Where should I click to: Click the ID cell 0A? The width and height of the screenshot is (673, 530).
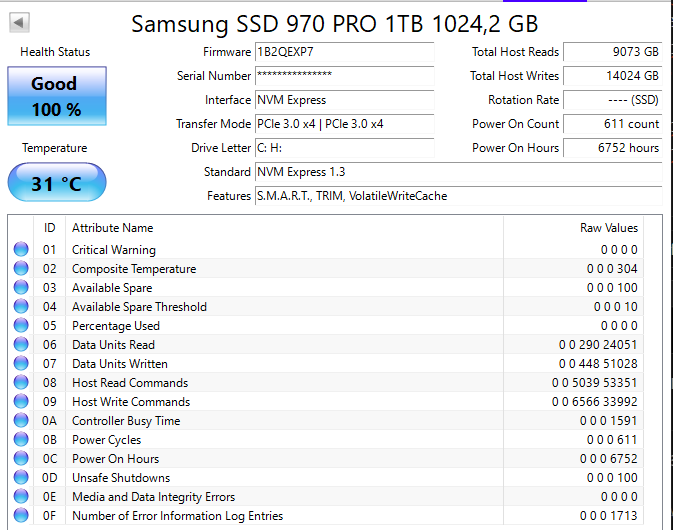coord(49,421)
